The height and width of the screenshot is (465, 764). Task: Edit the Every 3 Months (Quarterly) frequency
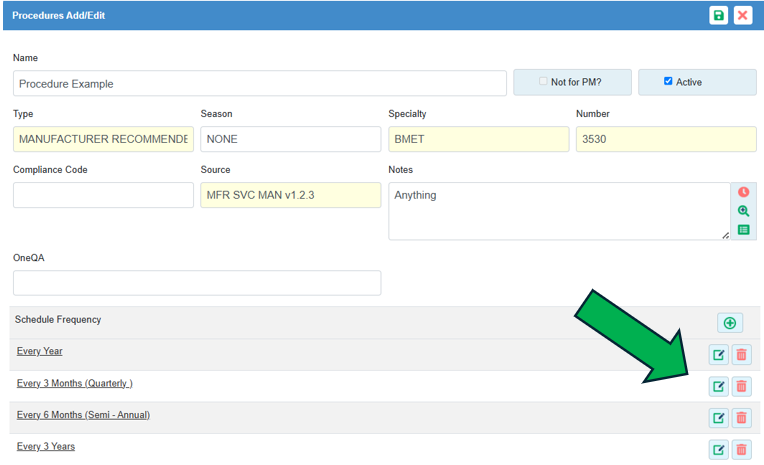tap(718, 386)
